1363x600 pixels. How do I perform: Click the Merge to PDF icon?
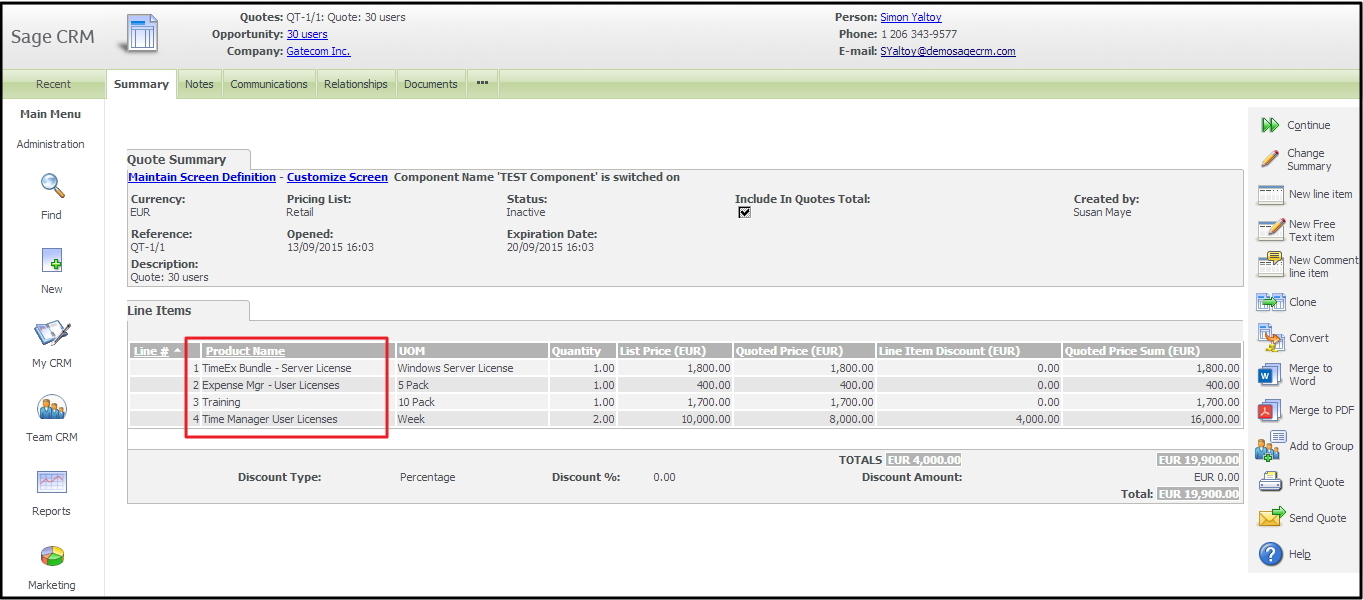1270,410
